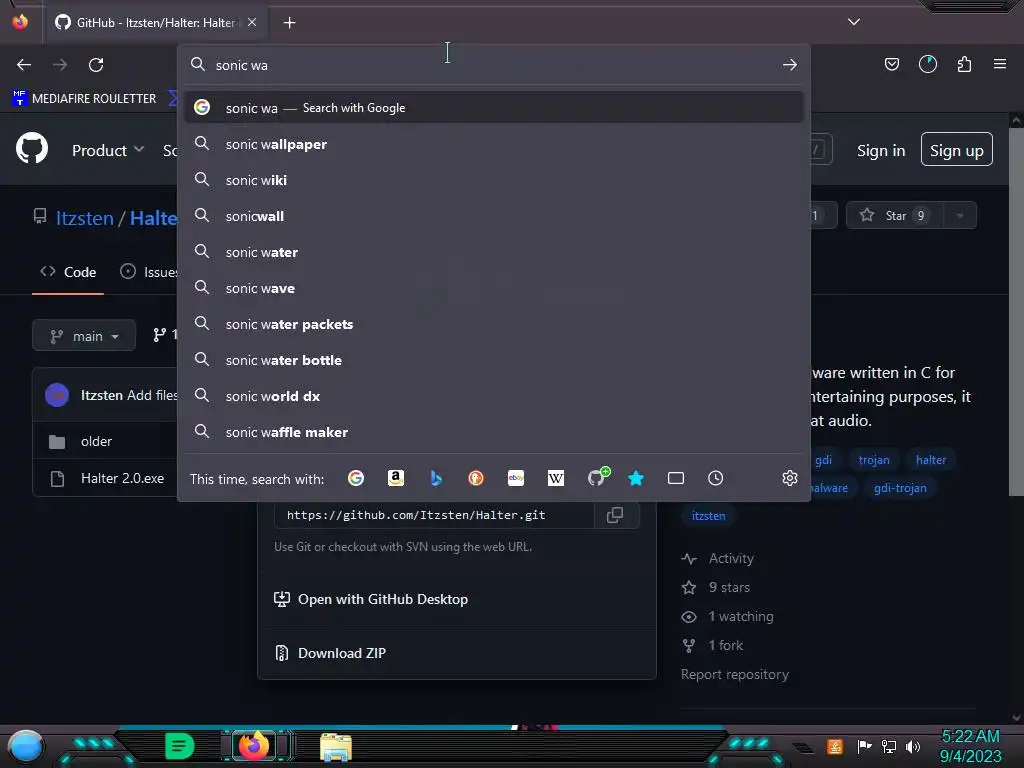This screenshot has height=768, width=1024.
Task: Search this time with Amazon icon
Action: [396, 478]
